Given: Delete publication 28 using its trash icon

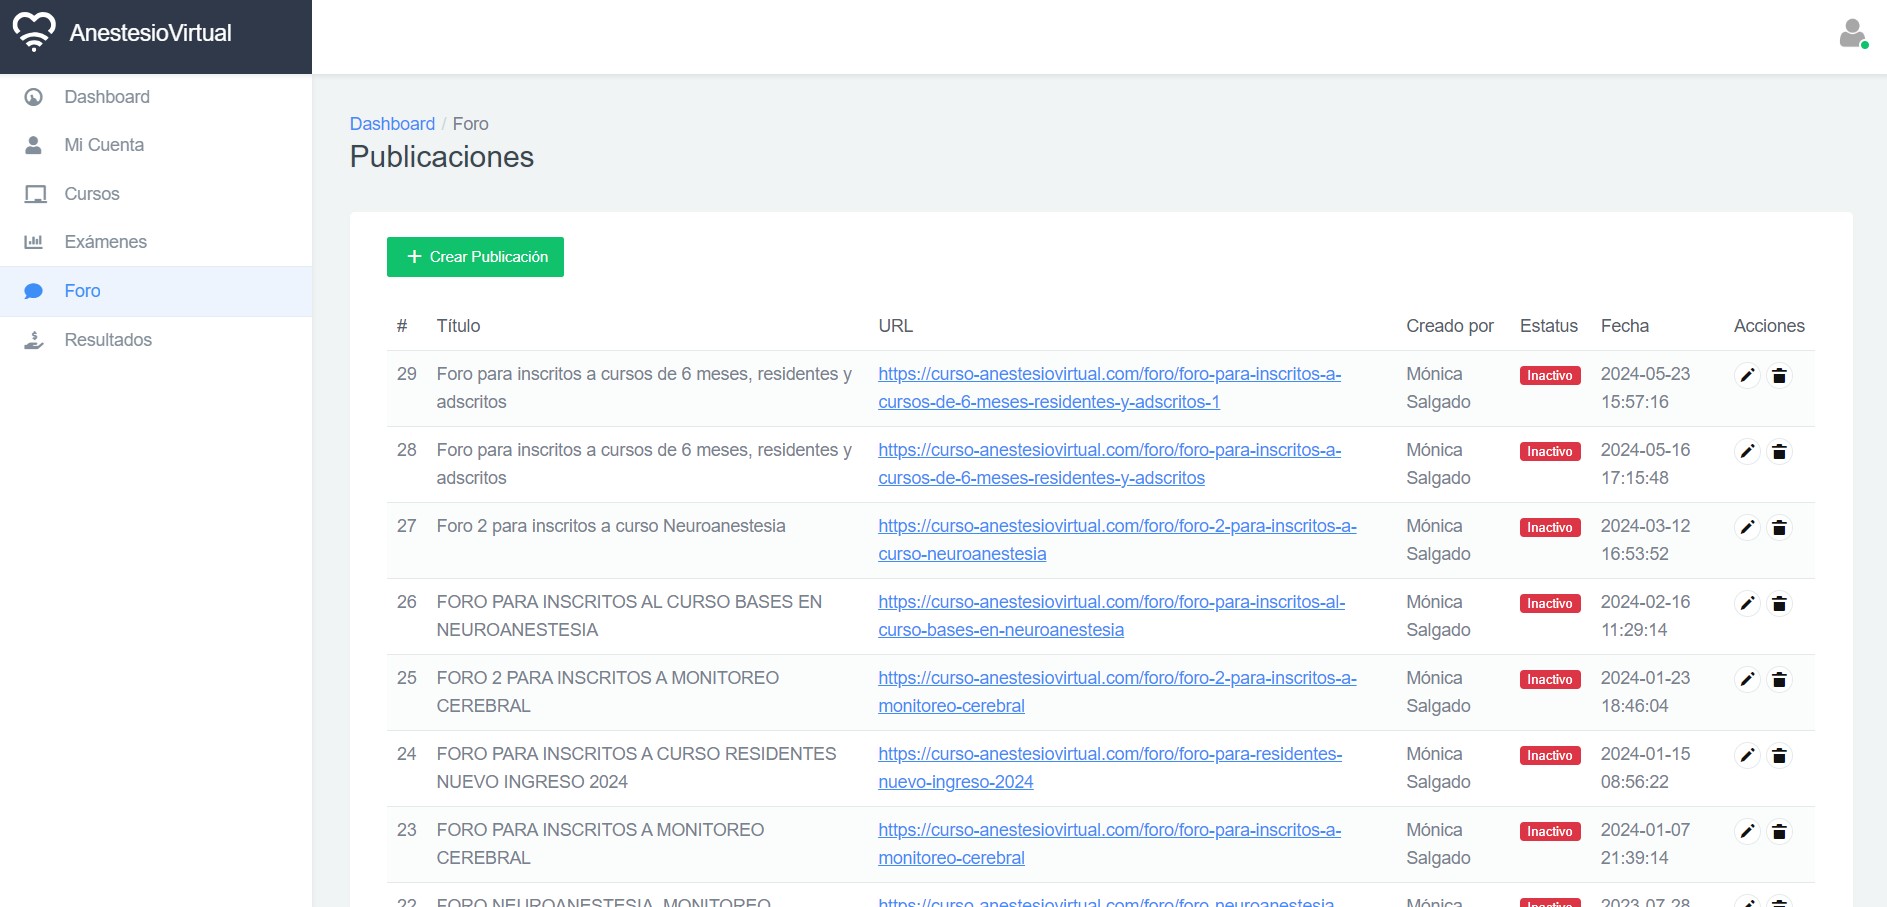Looking at the screenshot, I should (1779, 452).
